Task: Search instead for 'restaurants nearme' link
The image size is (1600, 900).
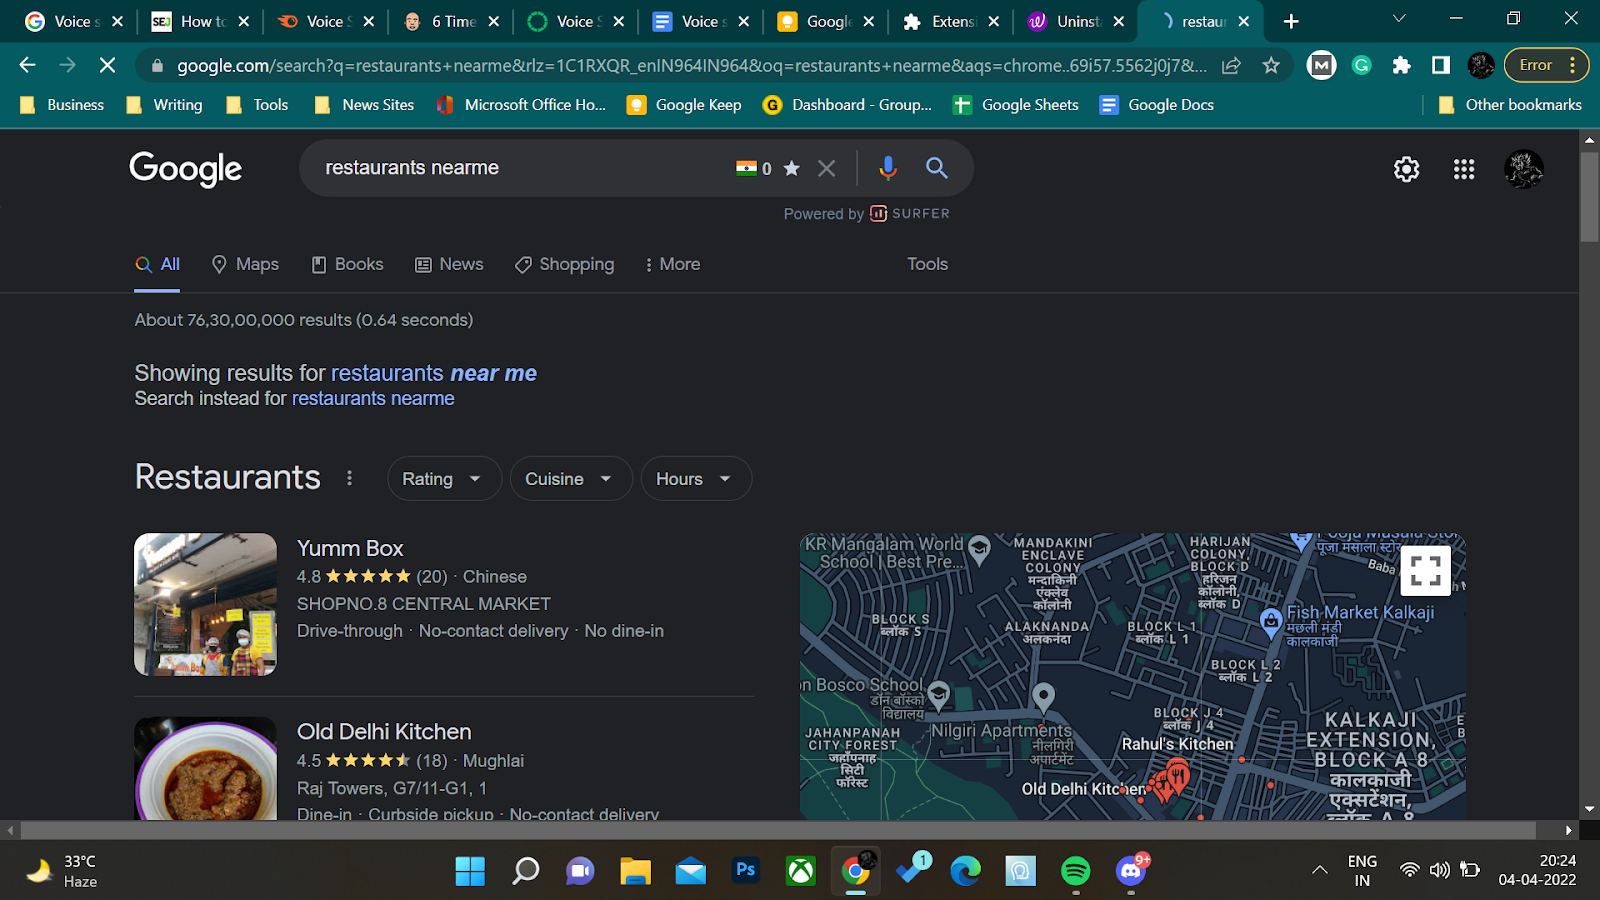Action: (373, 398)
